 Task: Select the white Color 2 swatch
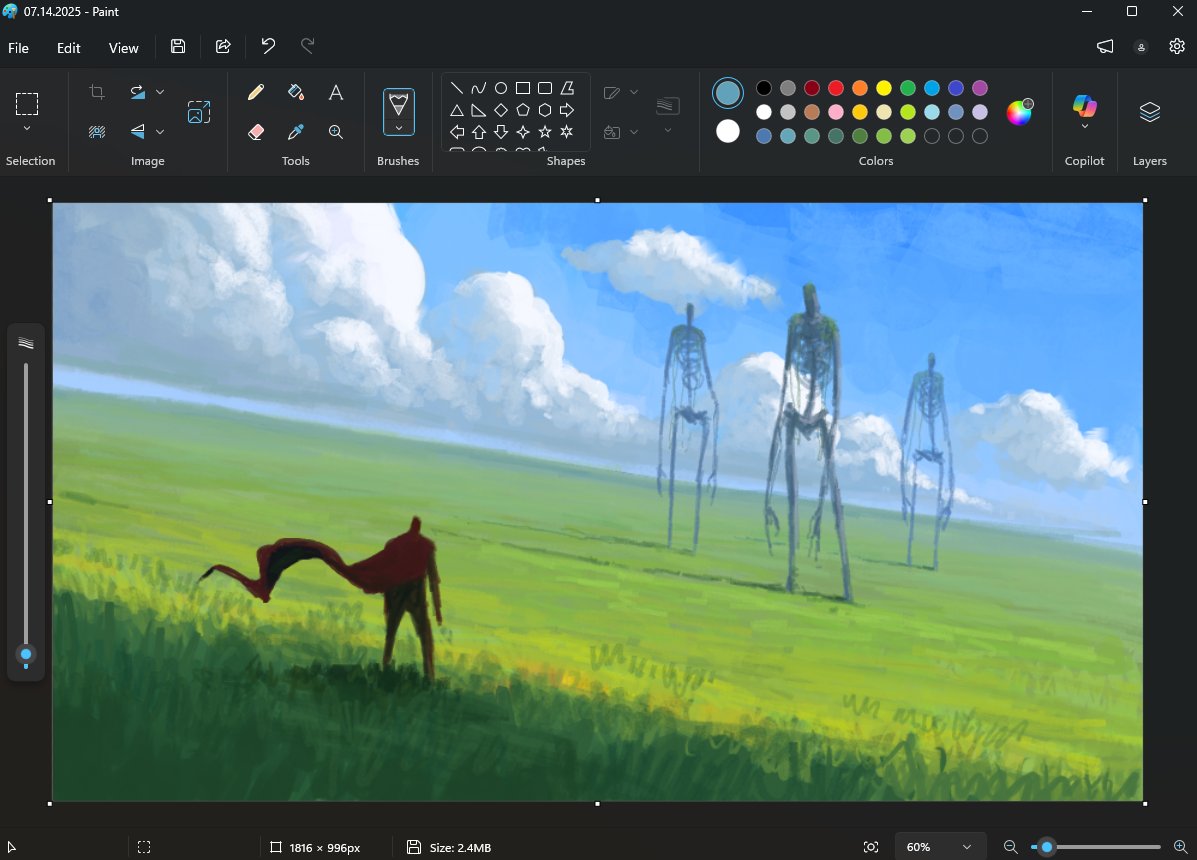coord(728,131)
